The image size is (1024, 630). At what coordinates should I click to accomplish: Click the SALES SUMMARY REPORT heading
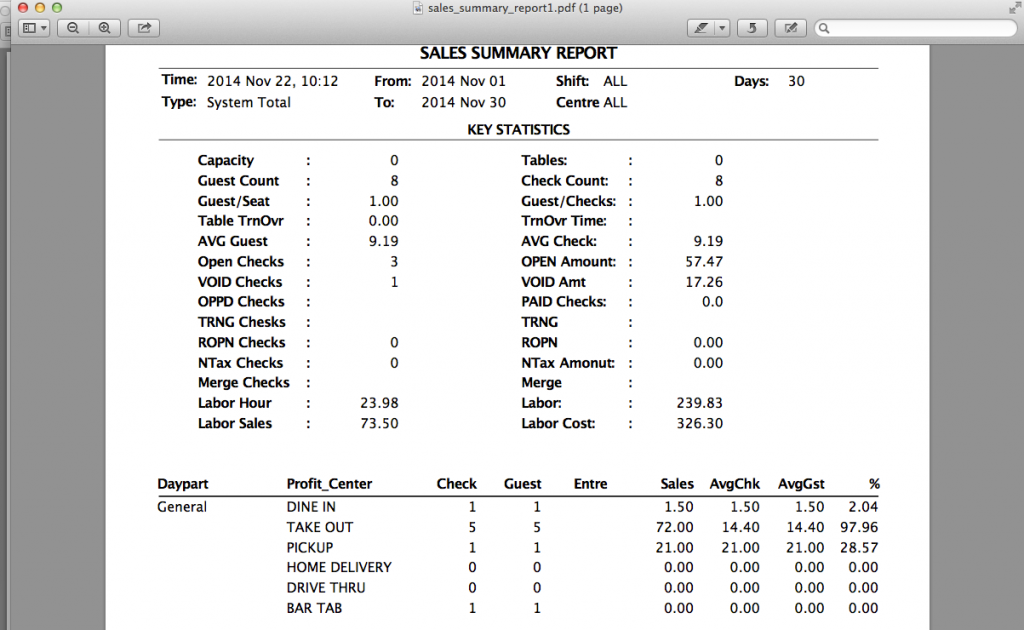point(518,52)
